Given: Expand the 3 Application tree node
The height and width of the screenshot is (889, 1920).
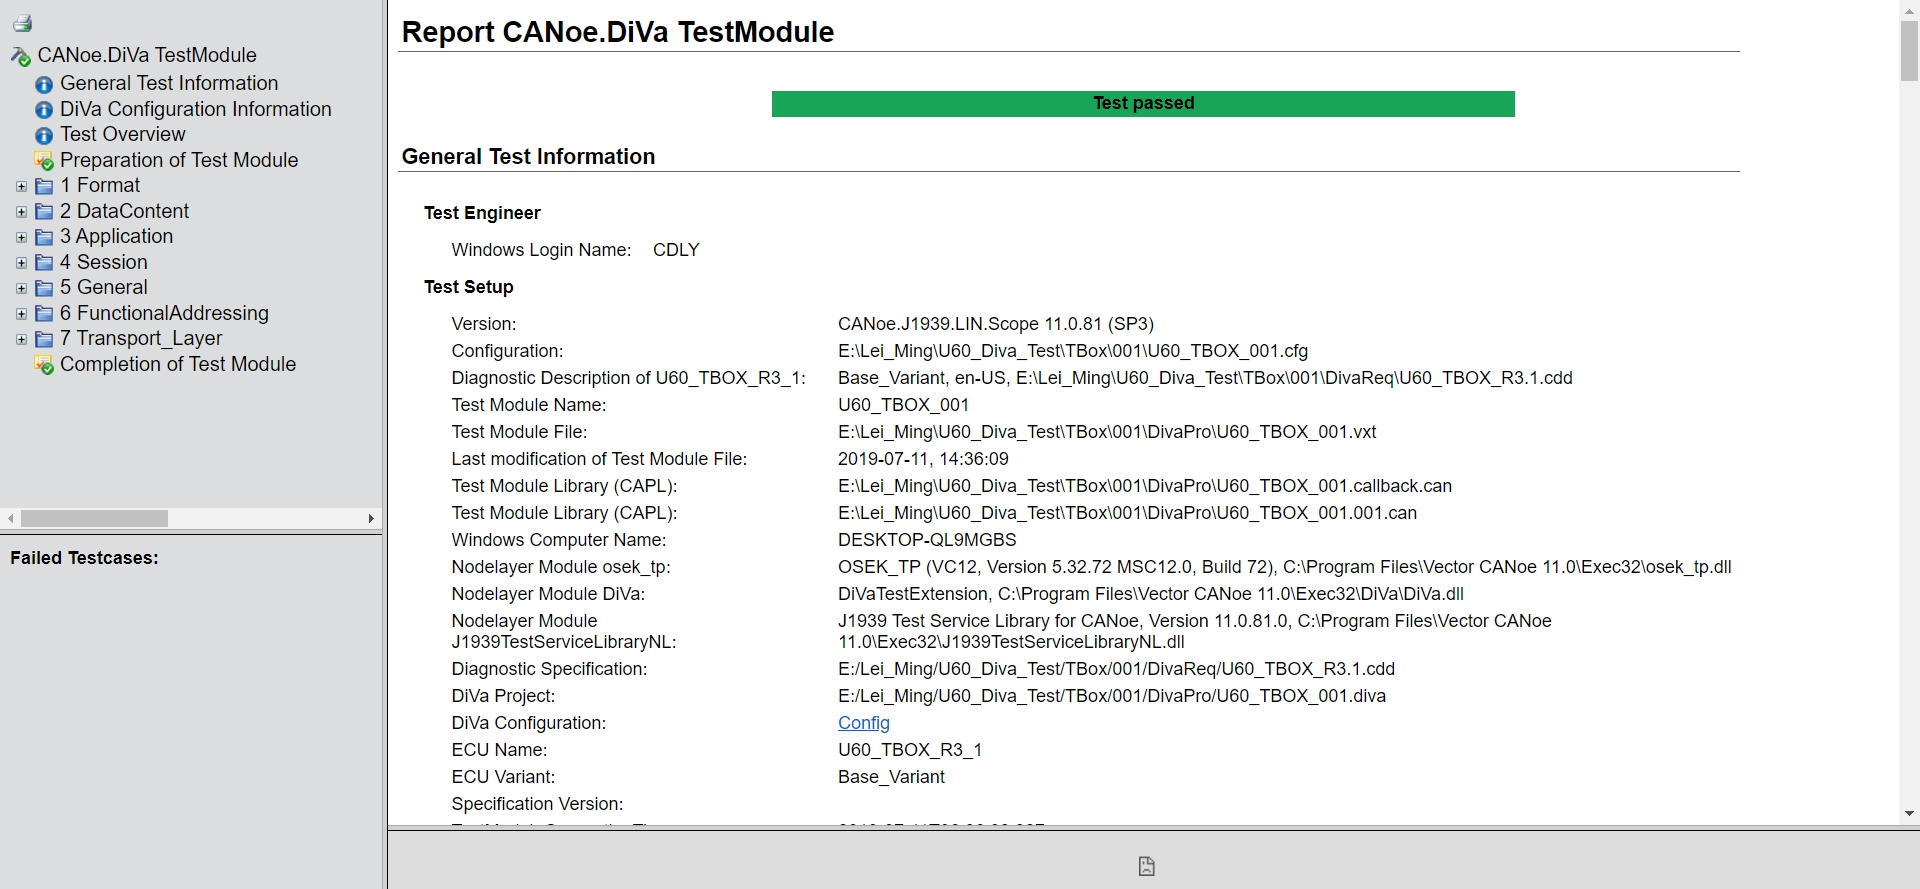Looking at the screenshot, I should click(21, 237).
